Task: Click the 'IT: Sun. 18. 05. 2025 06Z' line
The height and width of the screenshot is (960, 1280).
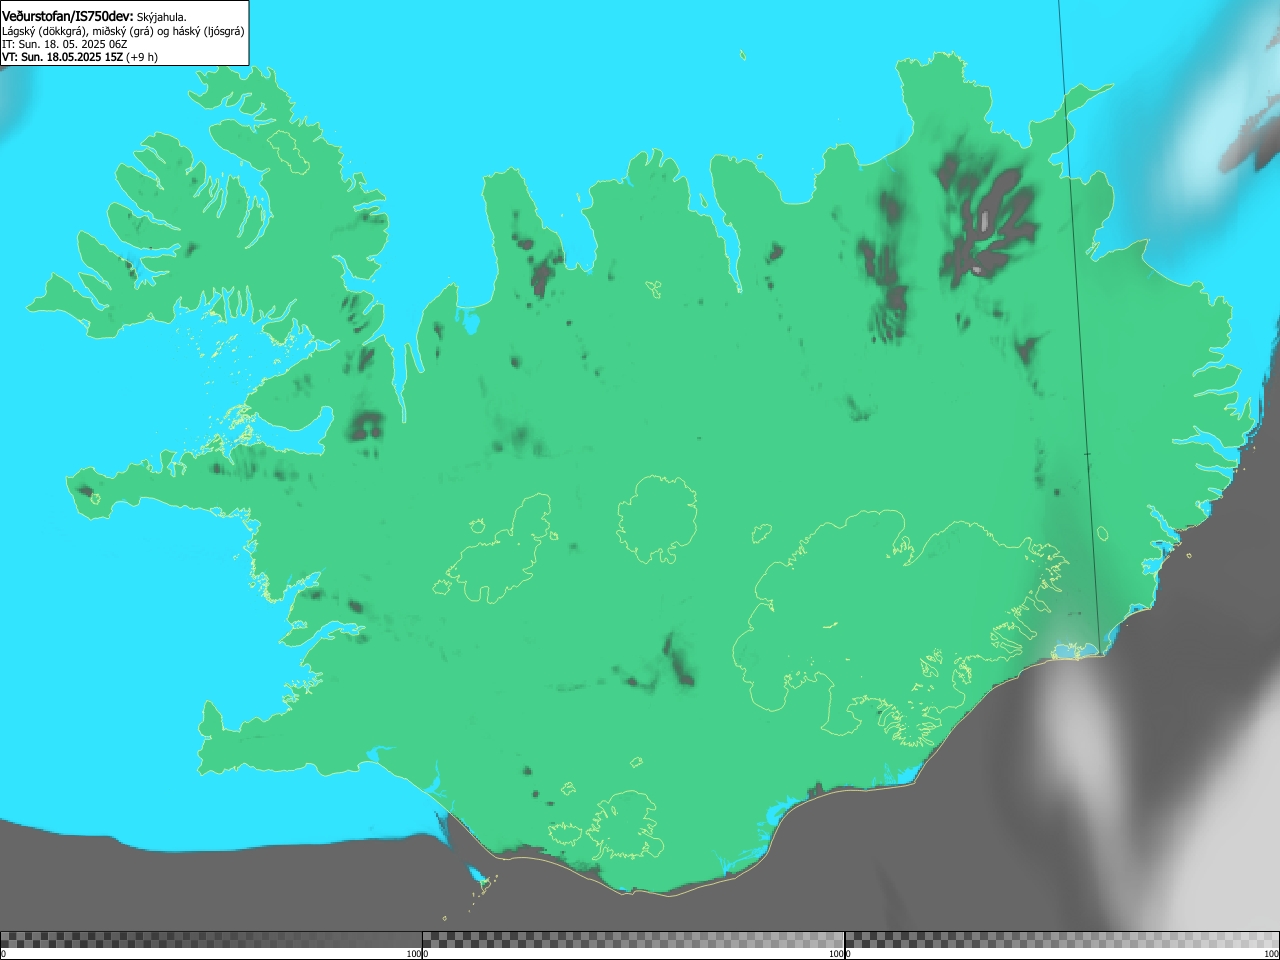Action: (64, 44)
